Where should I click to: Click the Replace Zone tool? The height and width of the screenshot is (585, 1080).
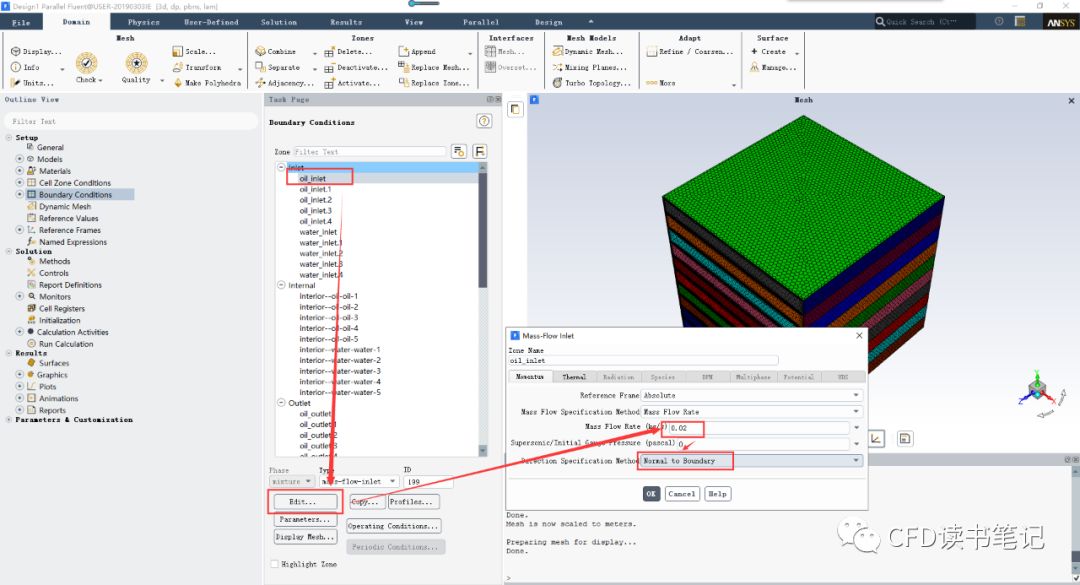click(434, 83)
